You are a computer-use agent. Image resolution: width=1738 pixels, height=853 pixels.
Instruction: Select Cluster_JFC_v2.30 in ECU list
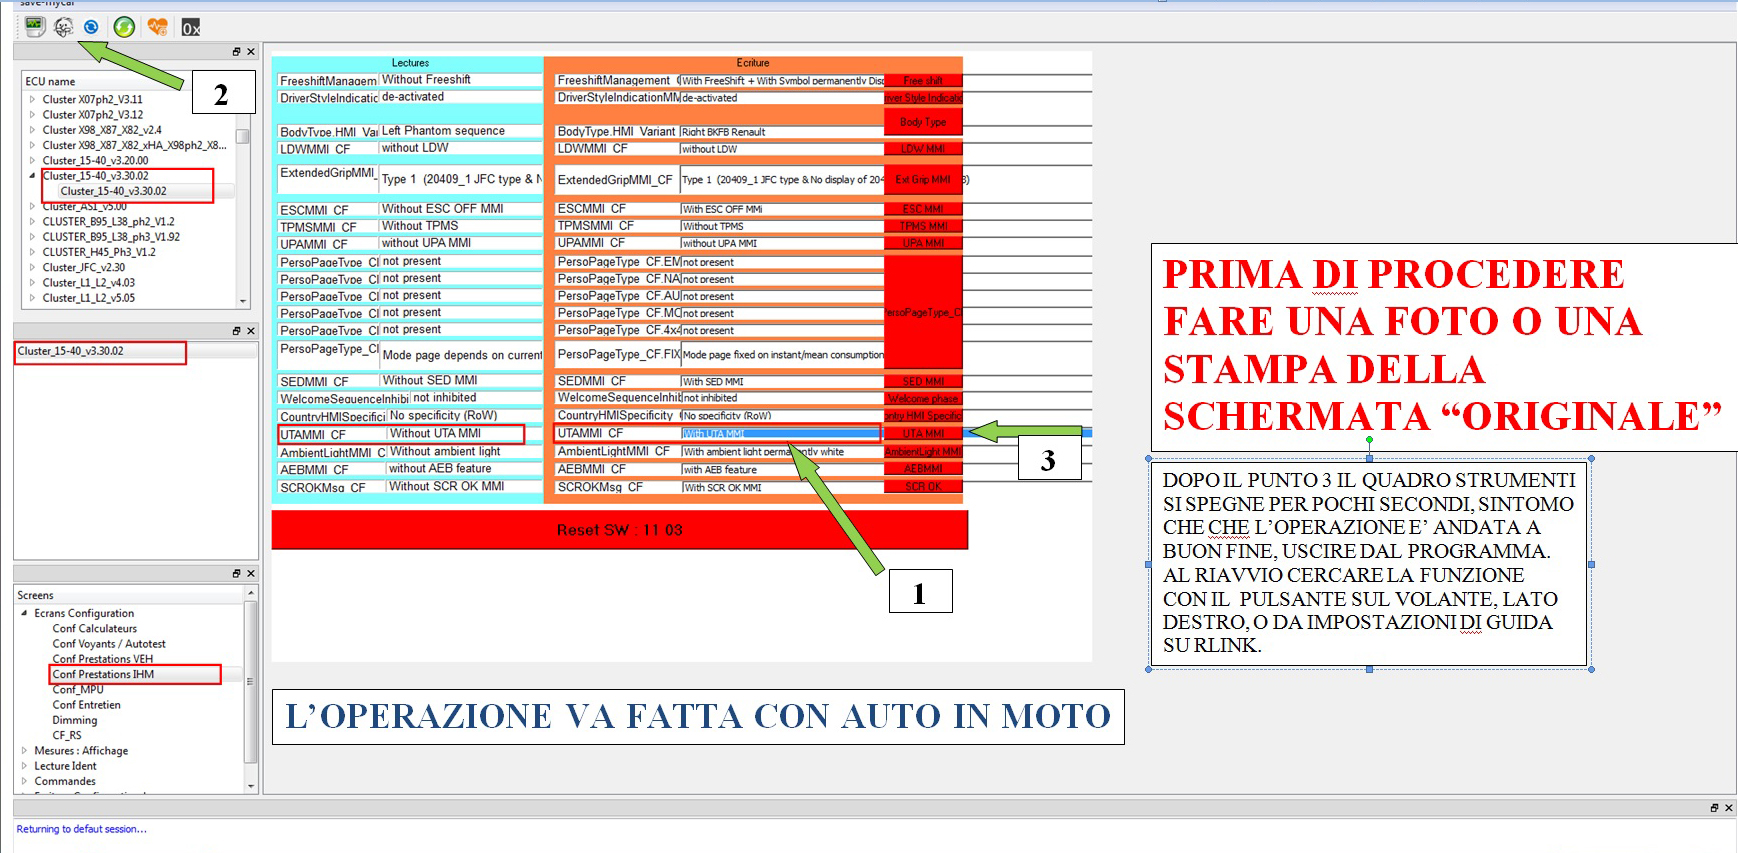(84, 267)
